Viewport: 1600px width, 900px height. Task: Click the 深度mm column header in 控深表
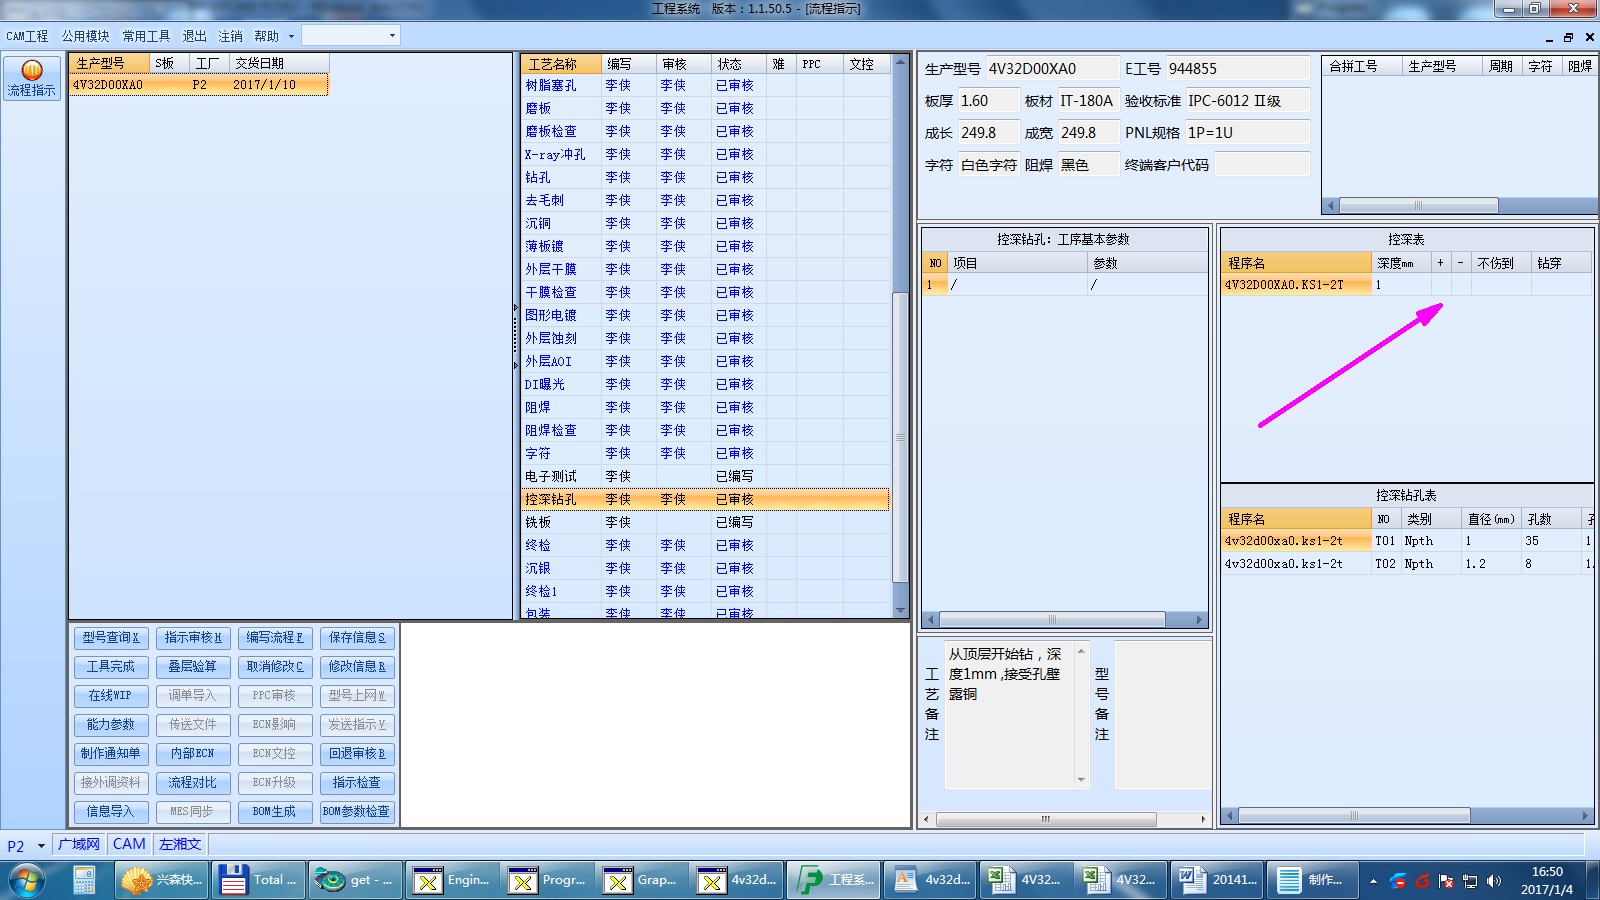coord(1401,263)
